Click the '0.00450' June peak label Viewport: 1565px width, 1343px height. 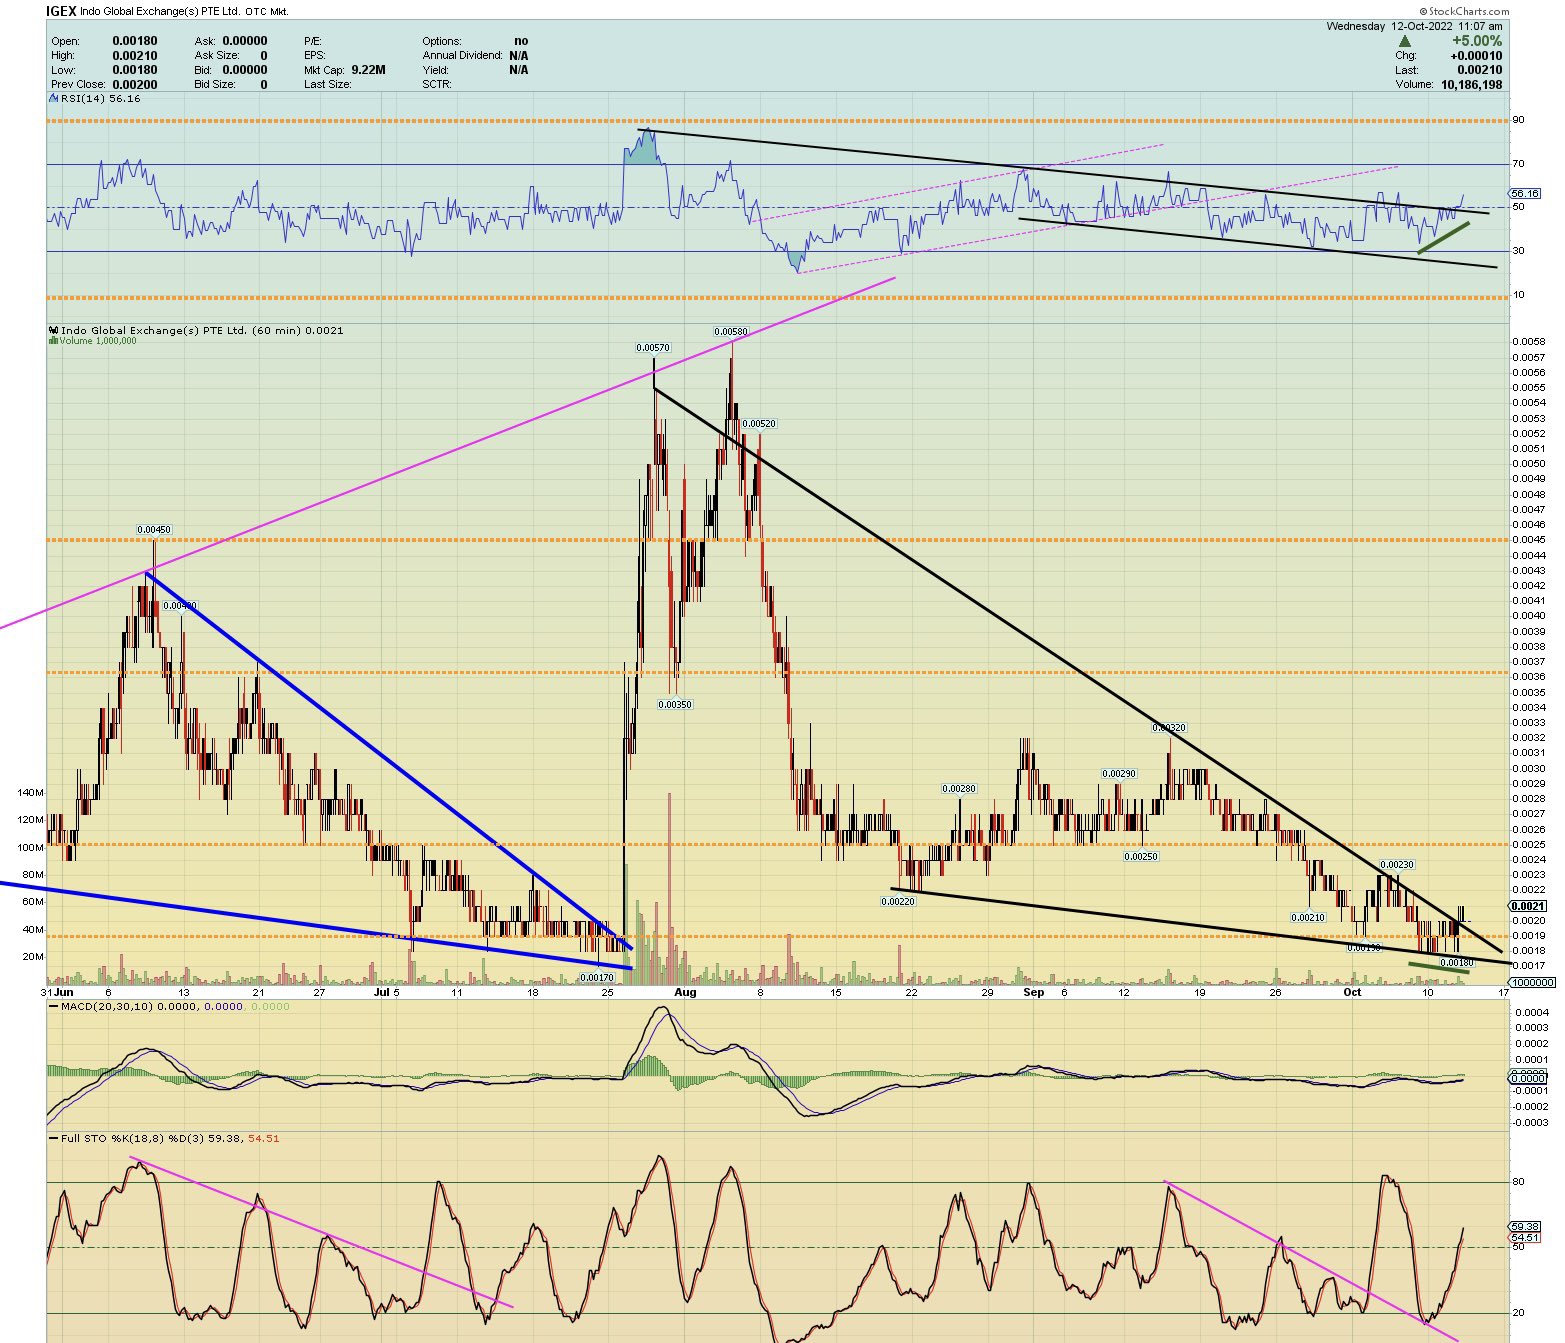pos(154,530)
